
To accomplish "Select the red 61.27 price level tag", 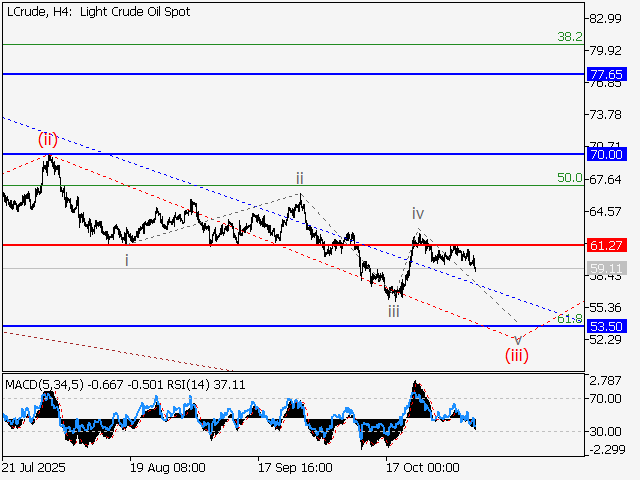I will pos(607,245).
